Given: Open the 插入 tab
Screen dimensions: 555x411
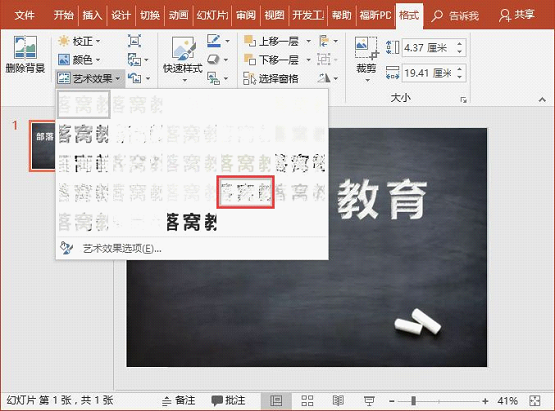Looking at the screenshot, I should click(92, 15).
